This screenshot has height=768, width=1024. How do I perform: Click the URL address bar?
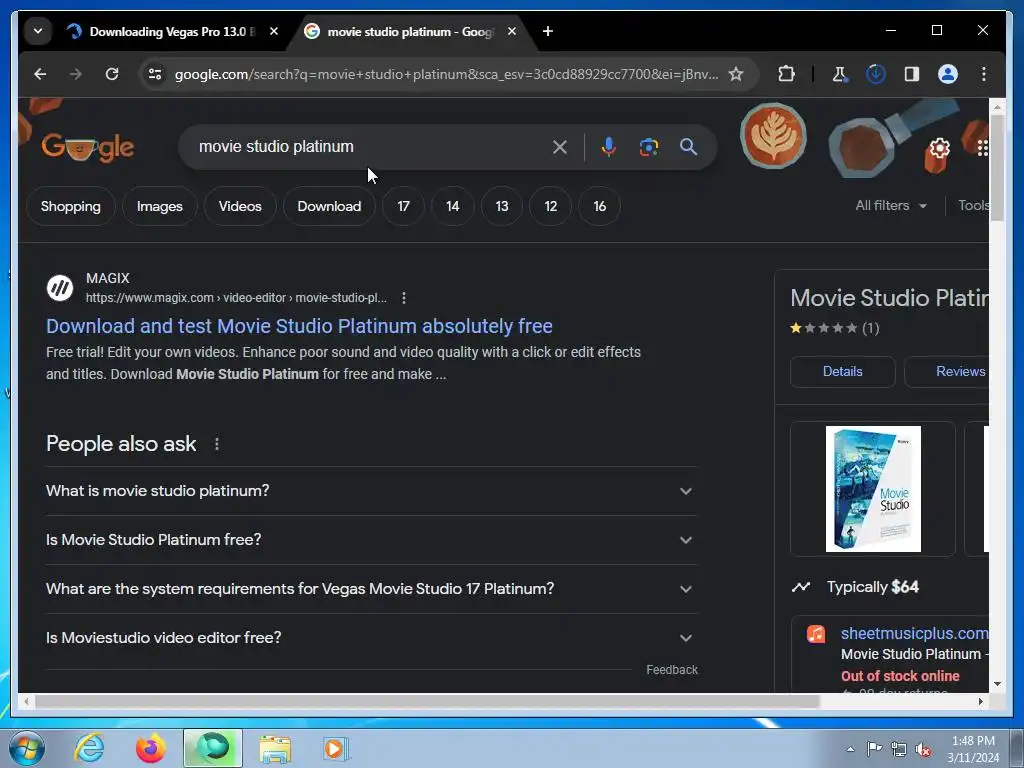point(446,74)
